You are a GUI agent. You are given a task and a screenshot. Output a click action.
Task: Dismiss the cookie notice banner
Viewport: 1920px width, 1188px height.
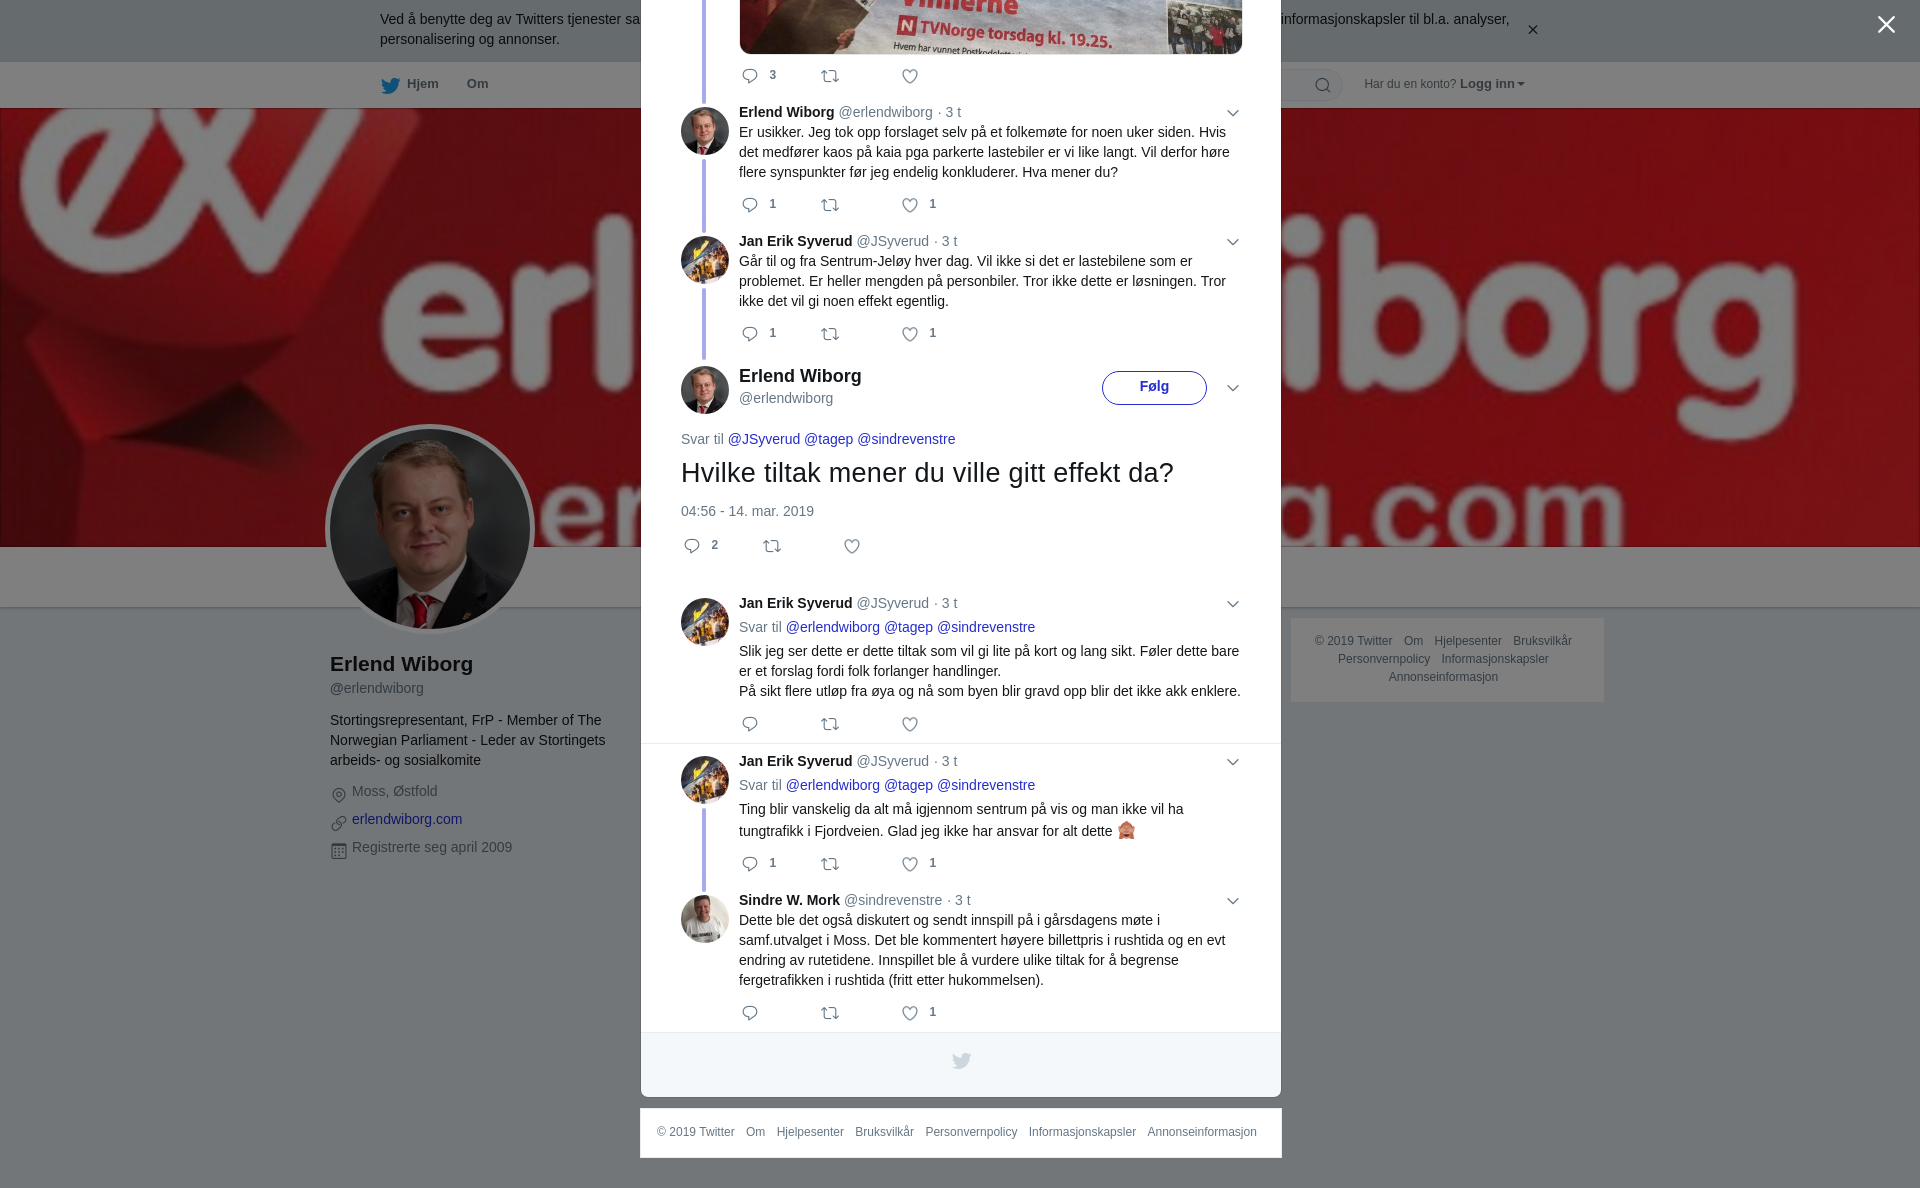coord(1532,30)
